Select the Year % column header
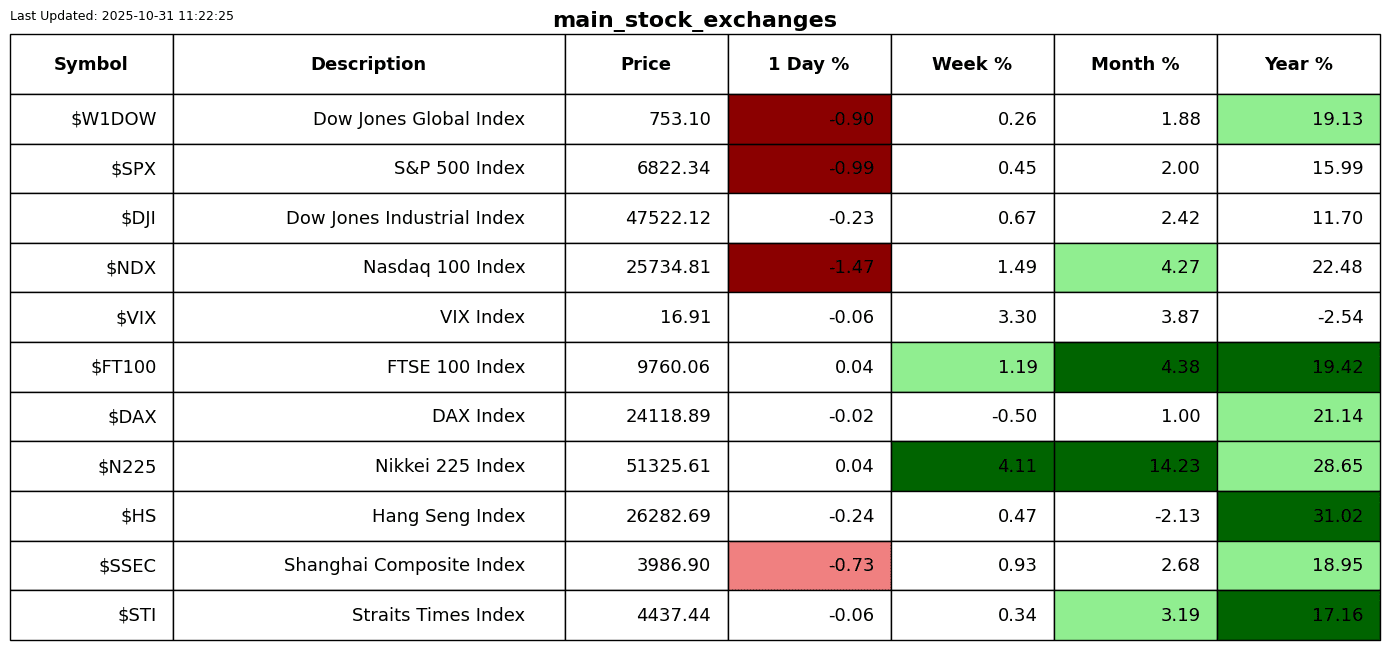Screen dimensions: 1390x650 [1298, 65]
